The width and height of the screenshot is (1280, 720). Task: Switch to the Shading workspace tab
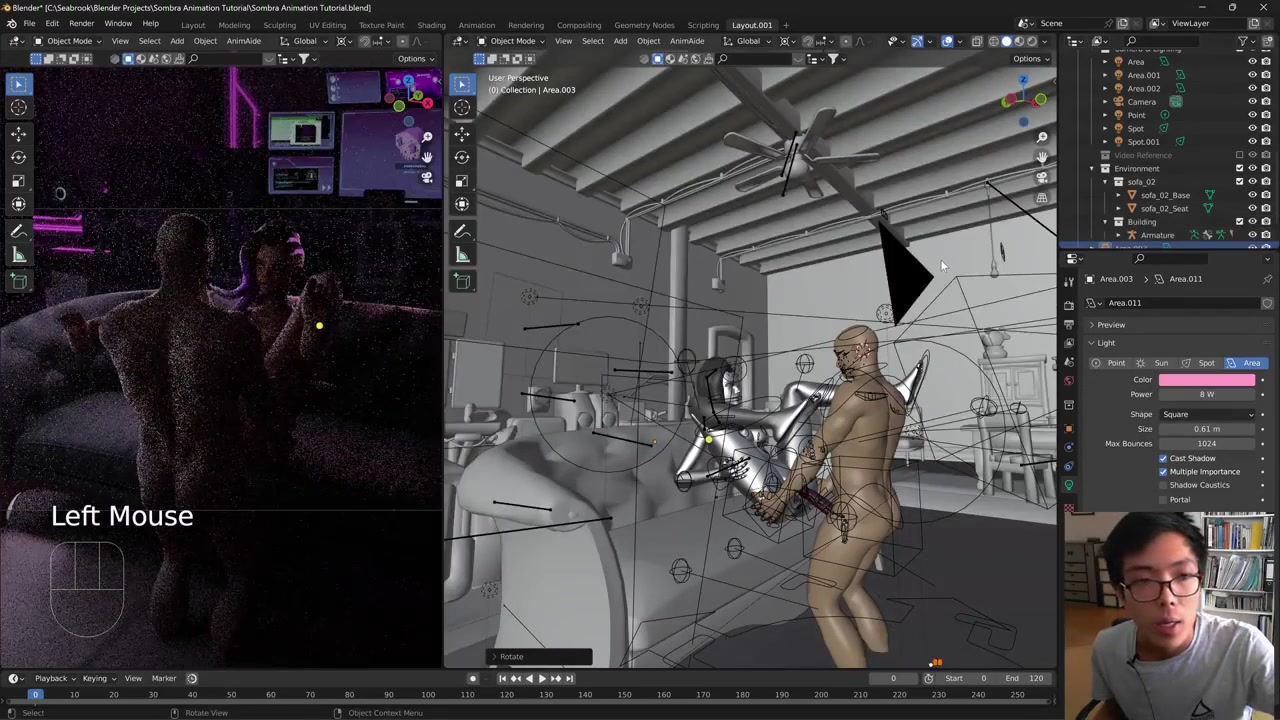(x=431, y=25)
